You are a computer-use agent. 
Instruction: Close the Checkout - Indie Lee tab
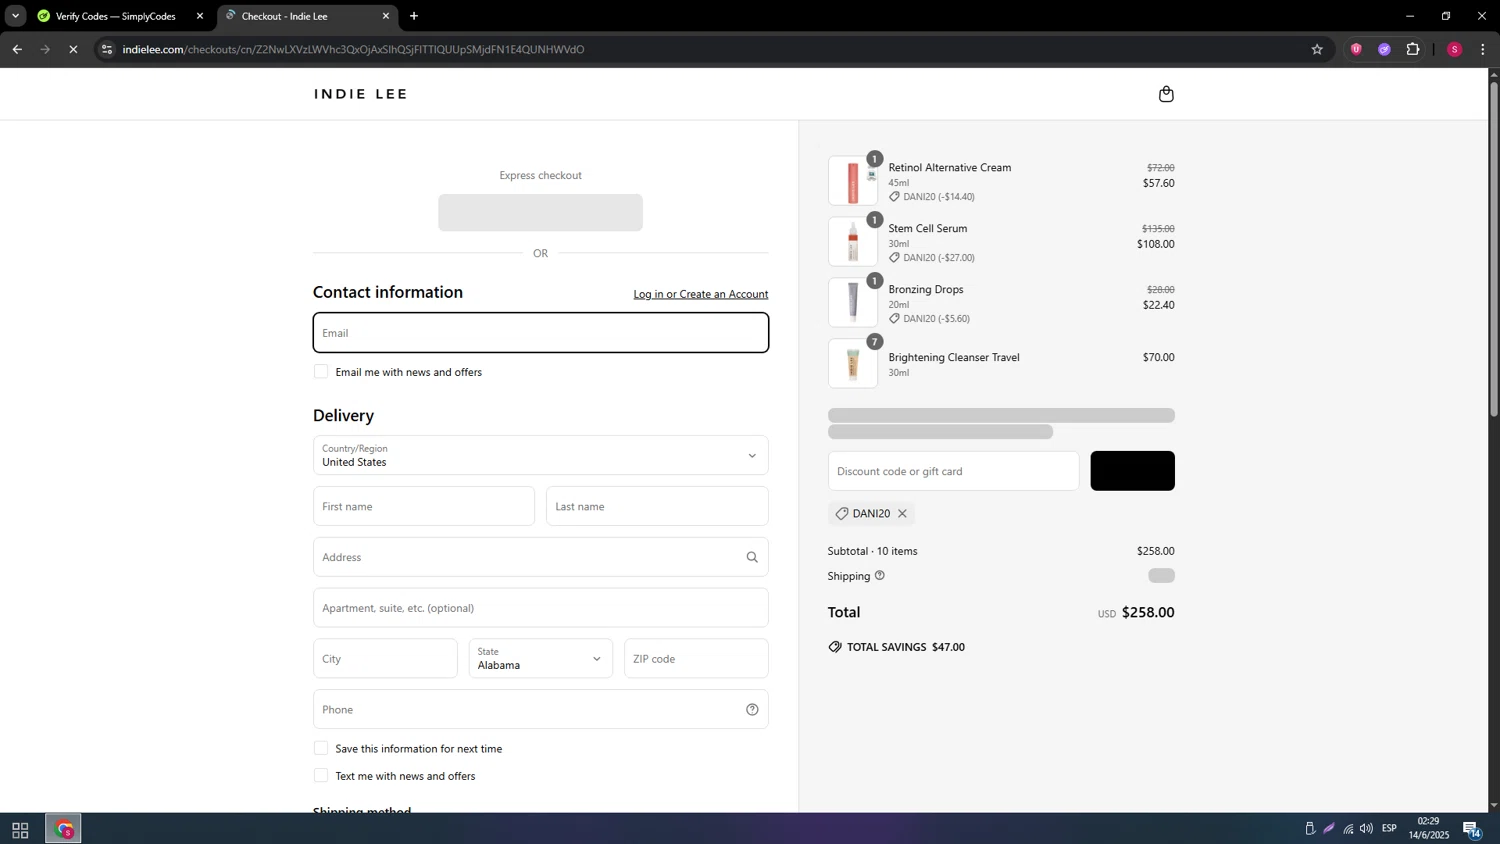pos(386,16)
